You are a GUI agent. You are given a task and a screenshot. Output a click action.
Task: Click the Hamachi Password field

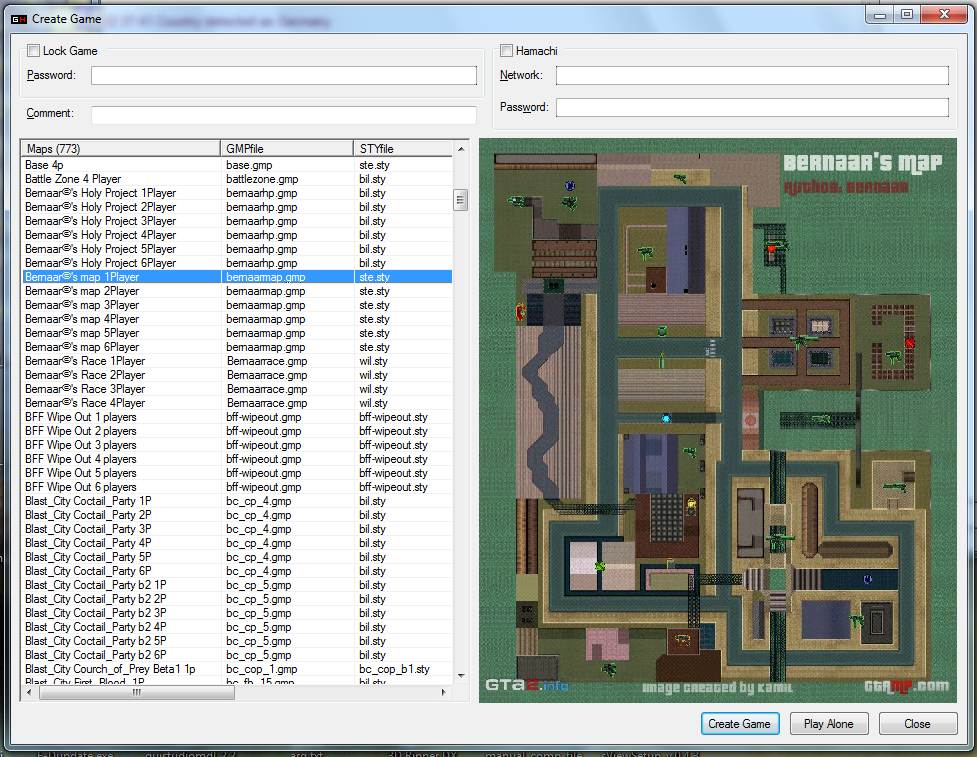[752, 108]
